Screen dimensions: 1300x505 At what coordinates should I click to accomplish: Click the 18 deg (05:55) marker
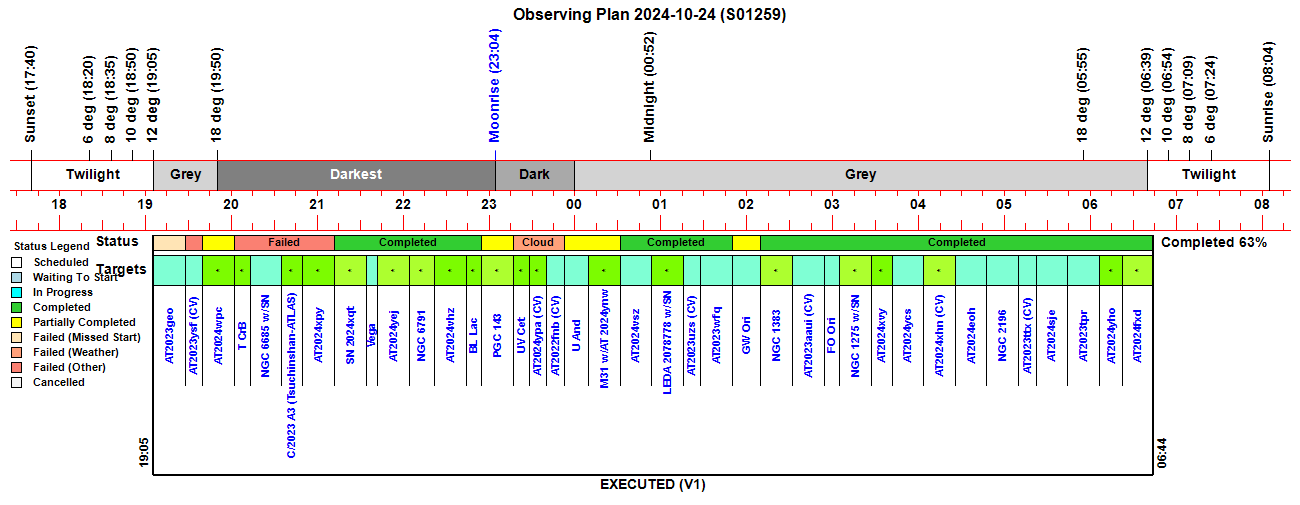(x=1082, y=95)
